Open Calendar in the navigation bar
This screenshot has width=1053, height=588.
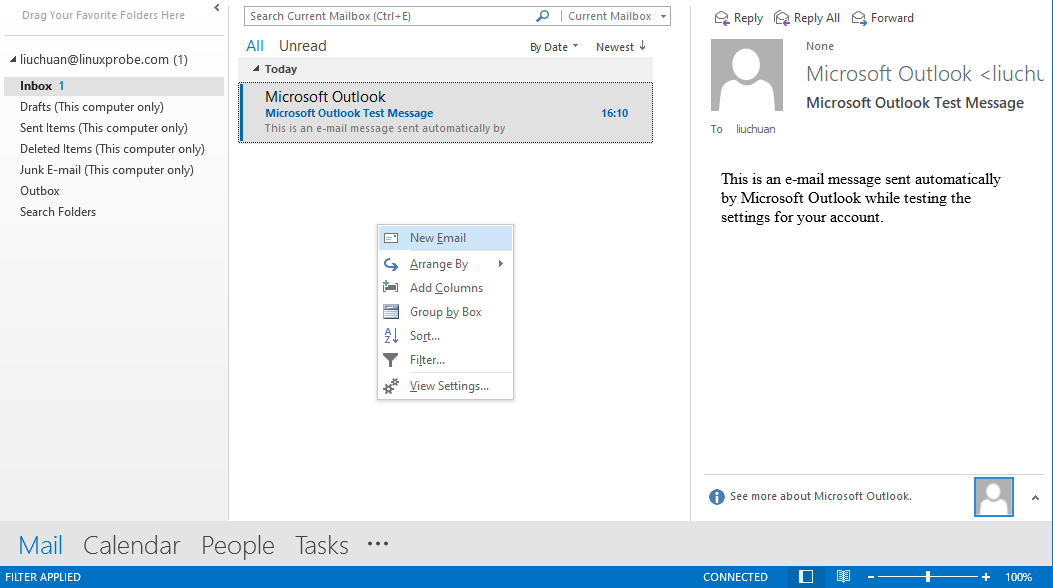[131, 545]
